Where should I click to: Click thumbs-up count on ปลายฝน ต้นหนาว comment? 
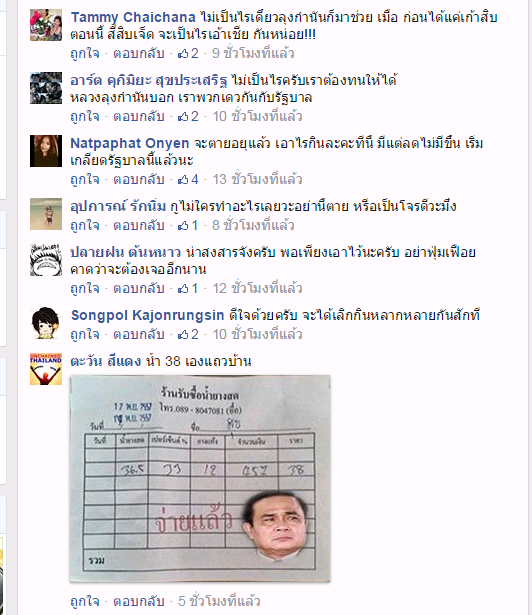pyautogui.click(x=188, y=289)
